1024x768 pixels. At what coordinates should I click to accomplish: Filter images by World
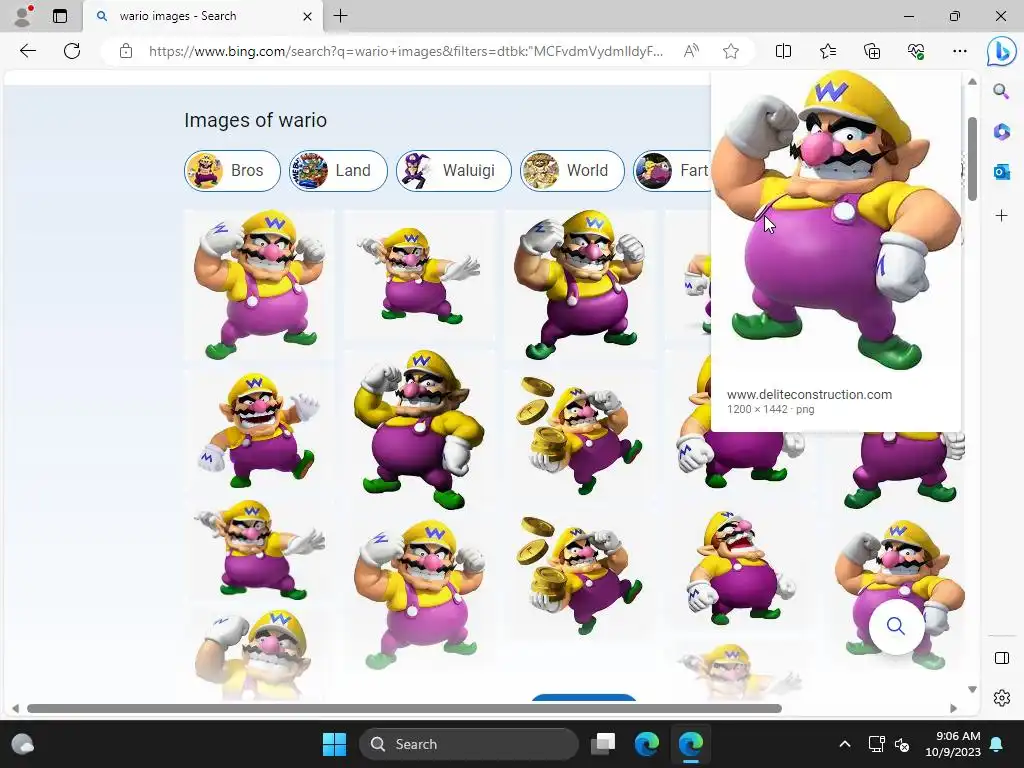(x=572, y=170)
